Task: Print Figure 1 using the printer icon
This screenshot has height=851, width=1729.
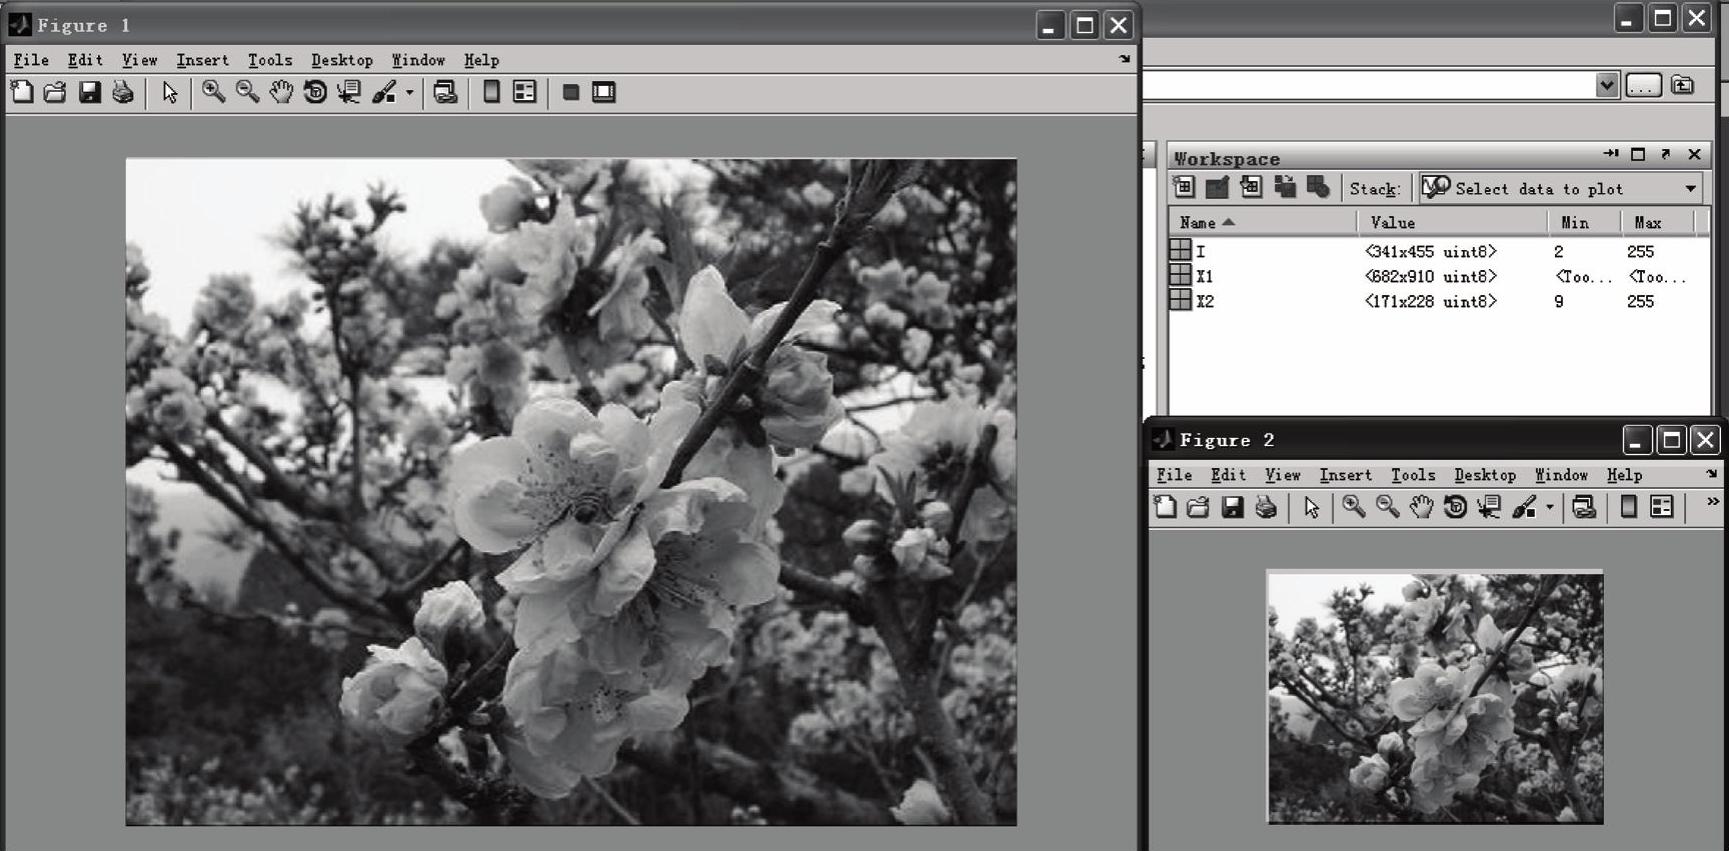Action: click(123, 93)
